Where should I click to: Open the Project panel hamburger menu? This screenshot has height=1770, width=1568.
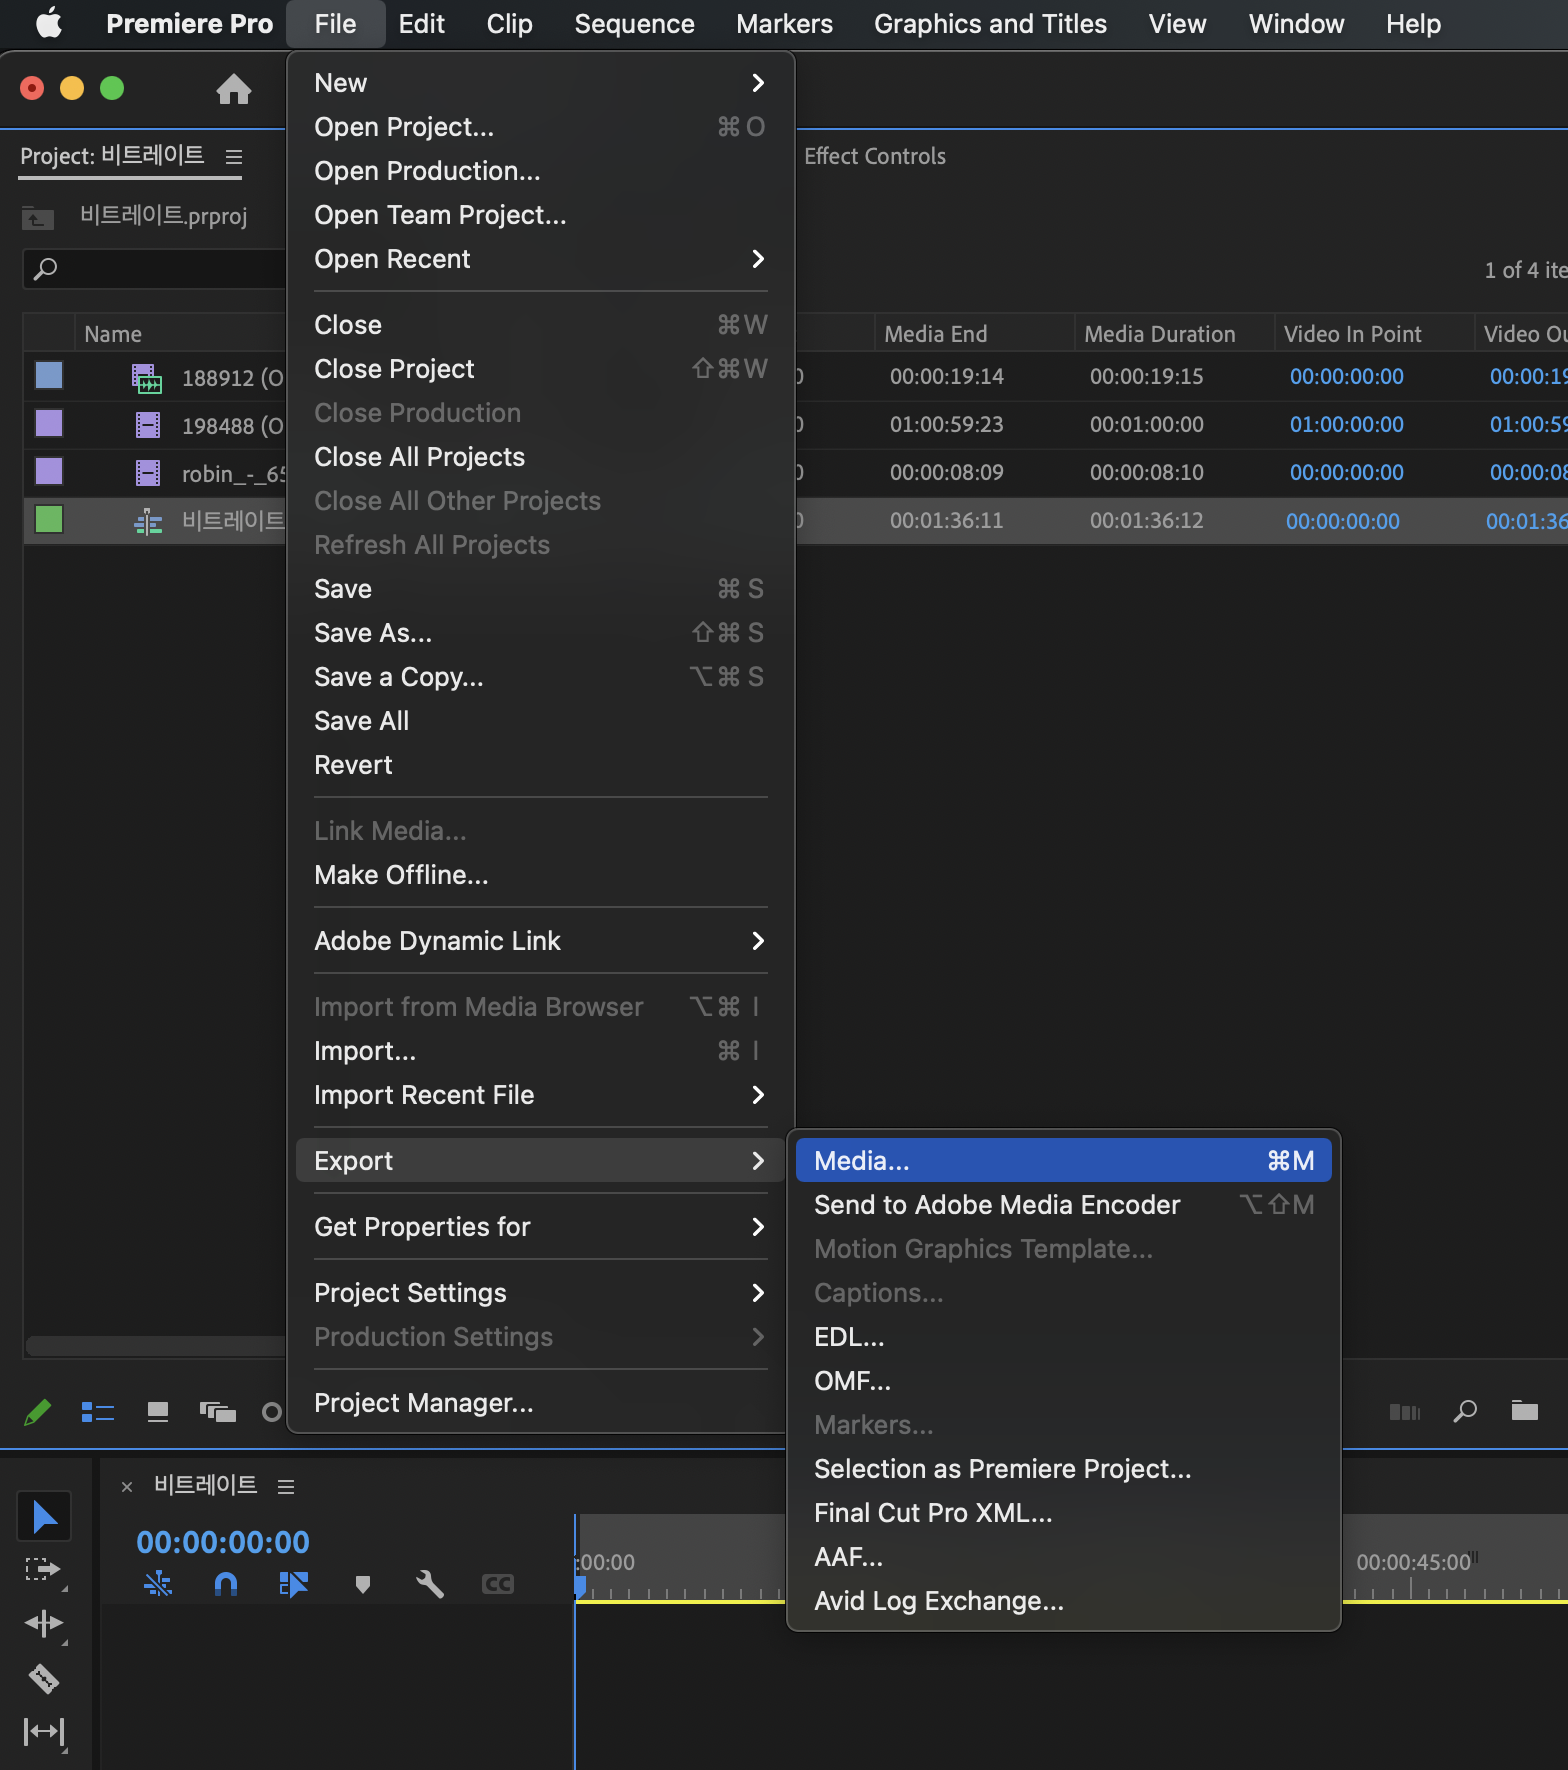coord(234,157)
